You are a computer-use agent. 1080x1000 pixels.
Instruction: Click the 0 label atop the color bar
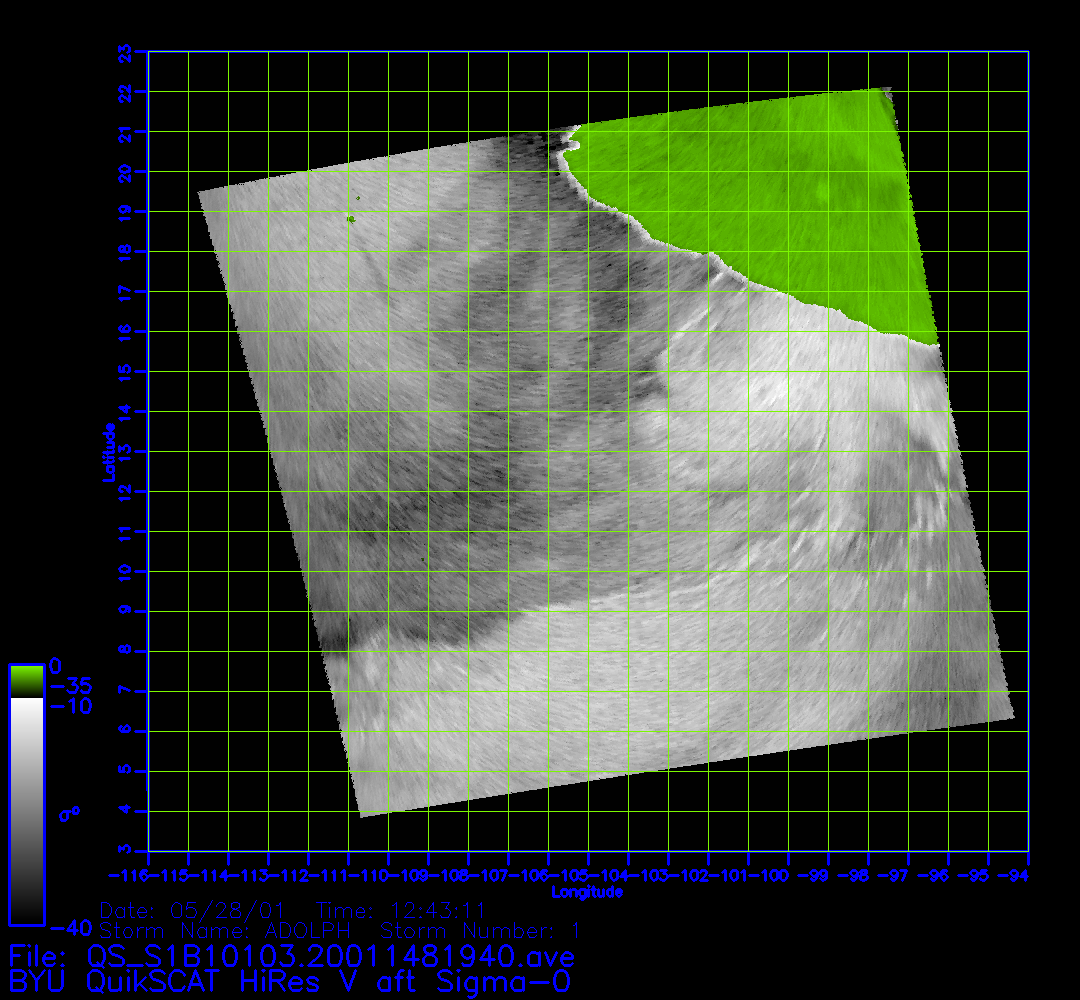pos(56,666)
